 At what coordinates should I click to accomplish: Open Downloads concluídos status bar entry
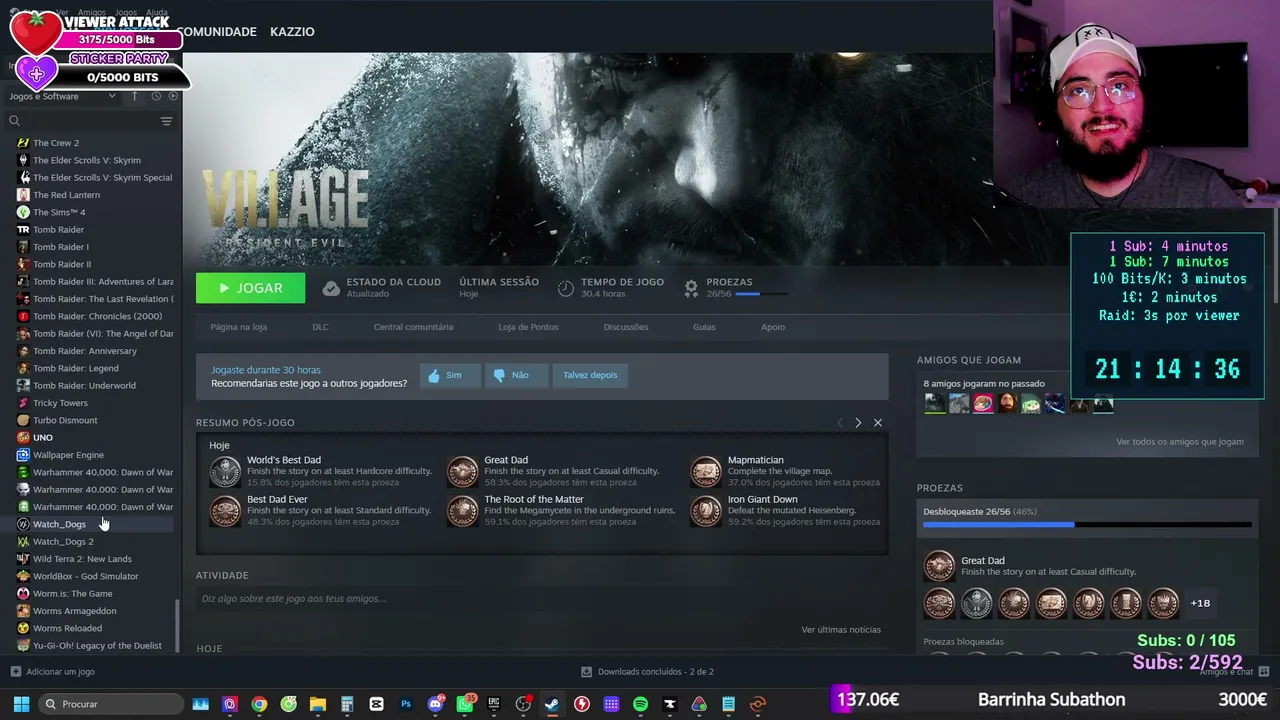pos(648,672)
